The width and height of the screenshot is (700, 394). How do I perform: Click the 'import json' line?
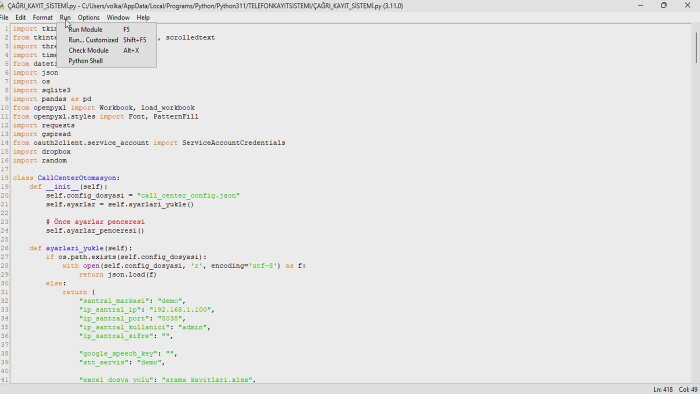(35, 73)
